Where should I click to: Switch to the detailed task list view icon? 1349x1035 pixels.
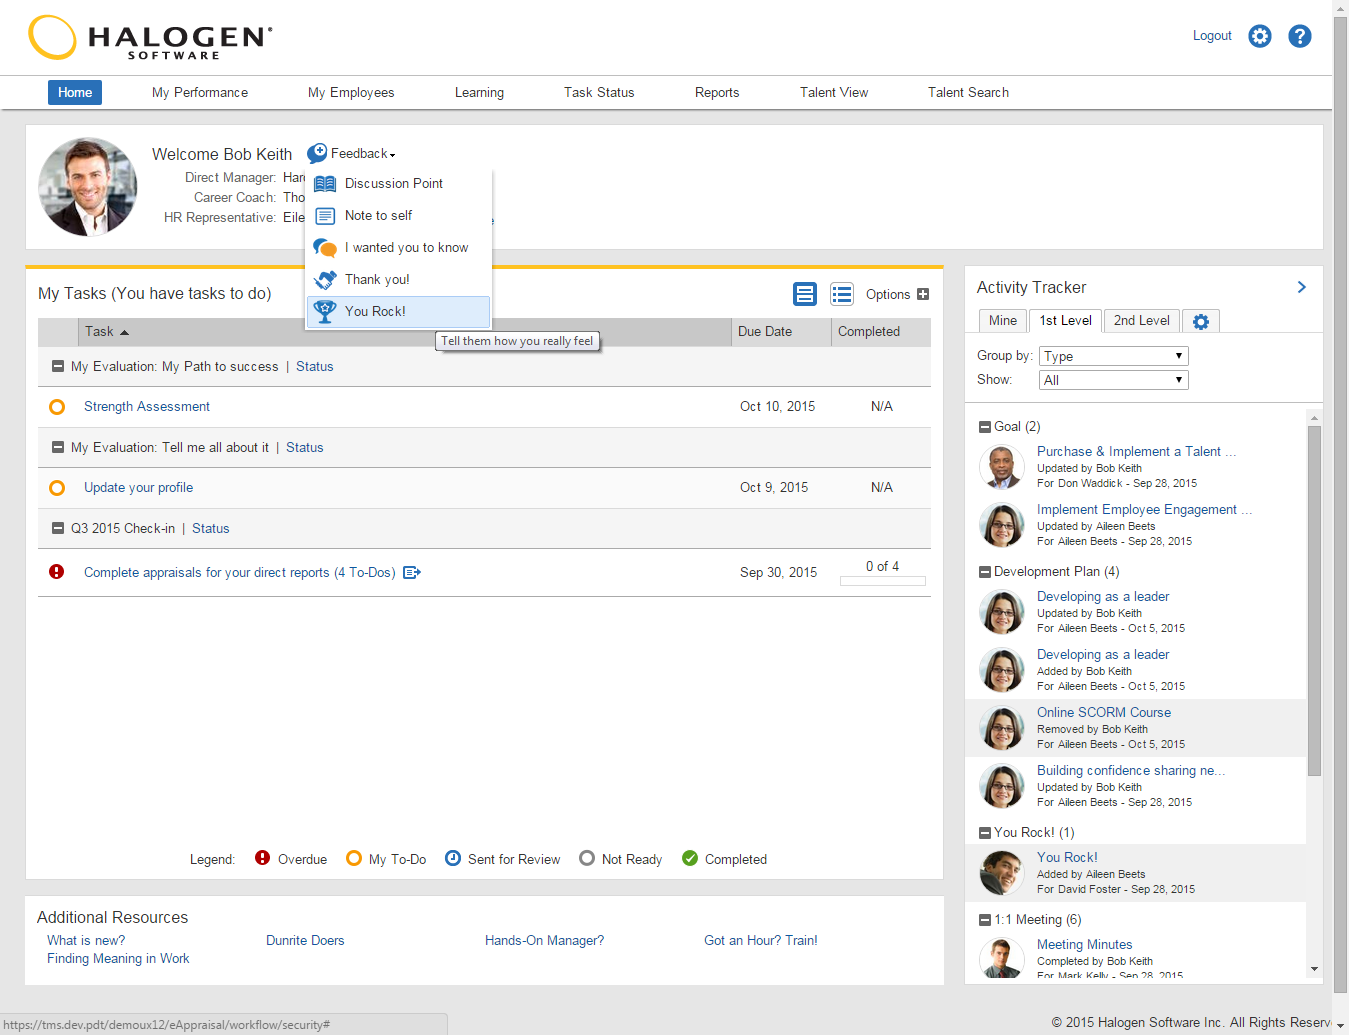tap(805, 294)
